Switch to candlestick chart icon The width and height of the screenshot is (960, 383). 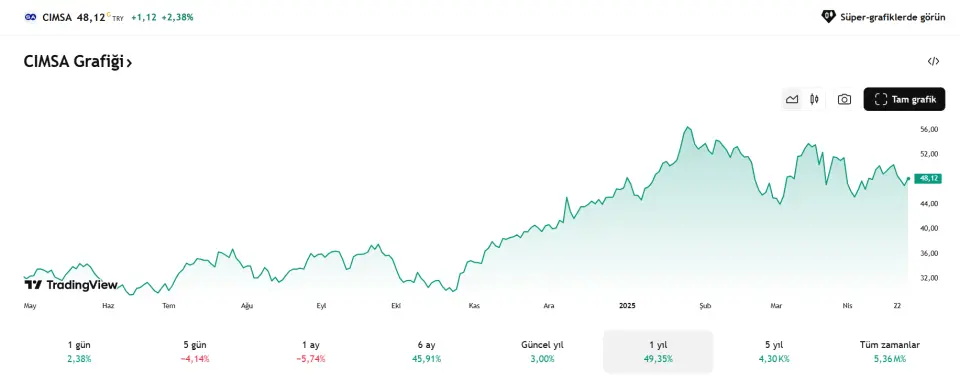click(x=814, y=99)
